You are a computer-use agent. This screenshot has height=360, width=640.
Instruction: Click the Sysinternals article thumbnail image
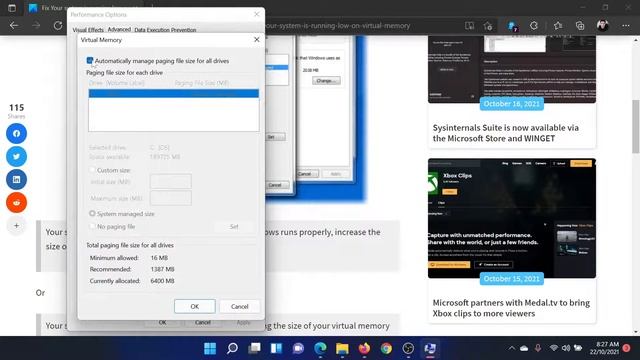click(512, 69)
